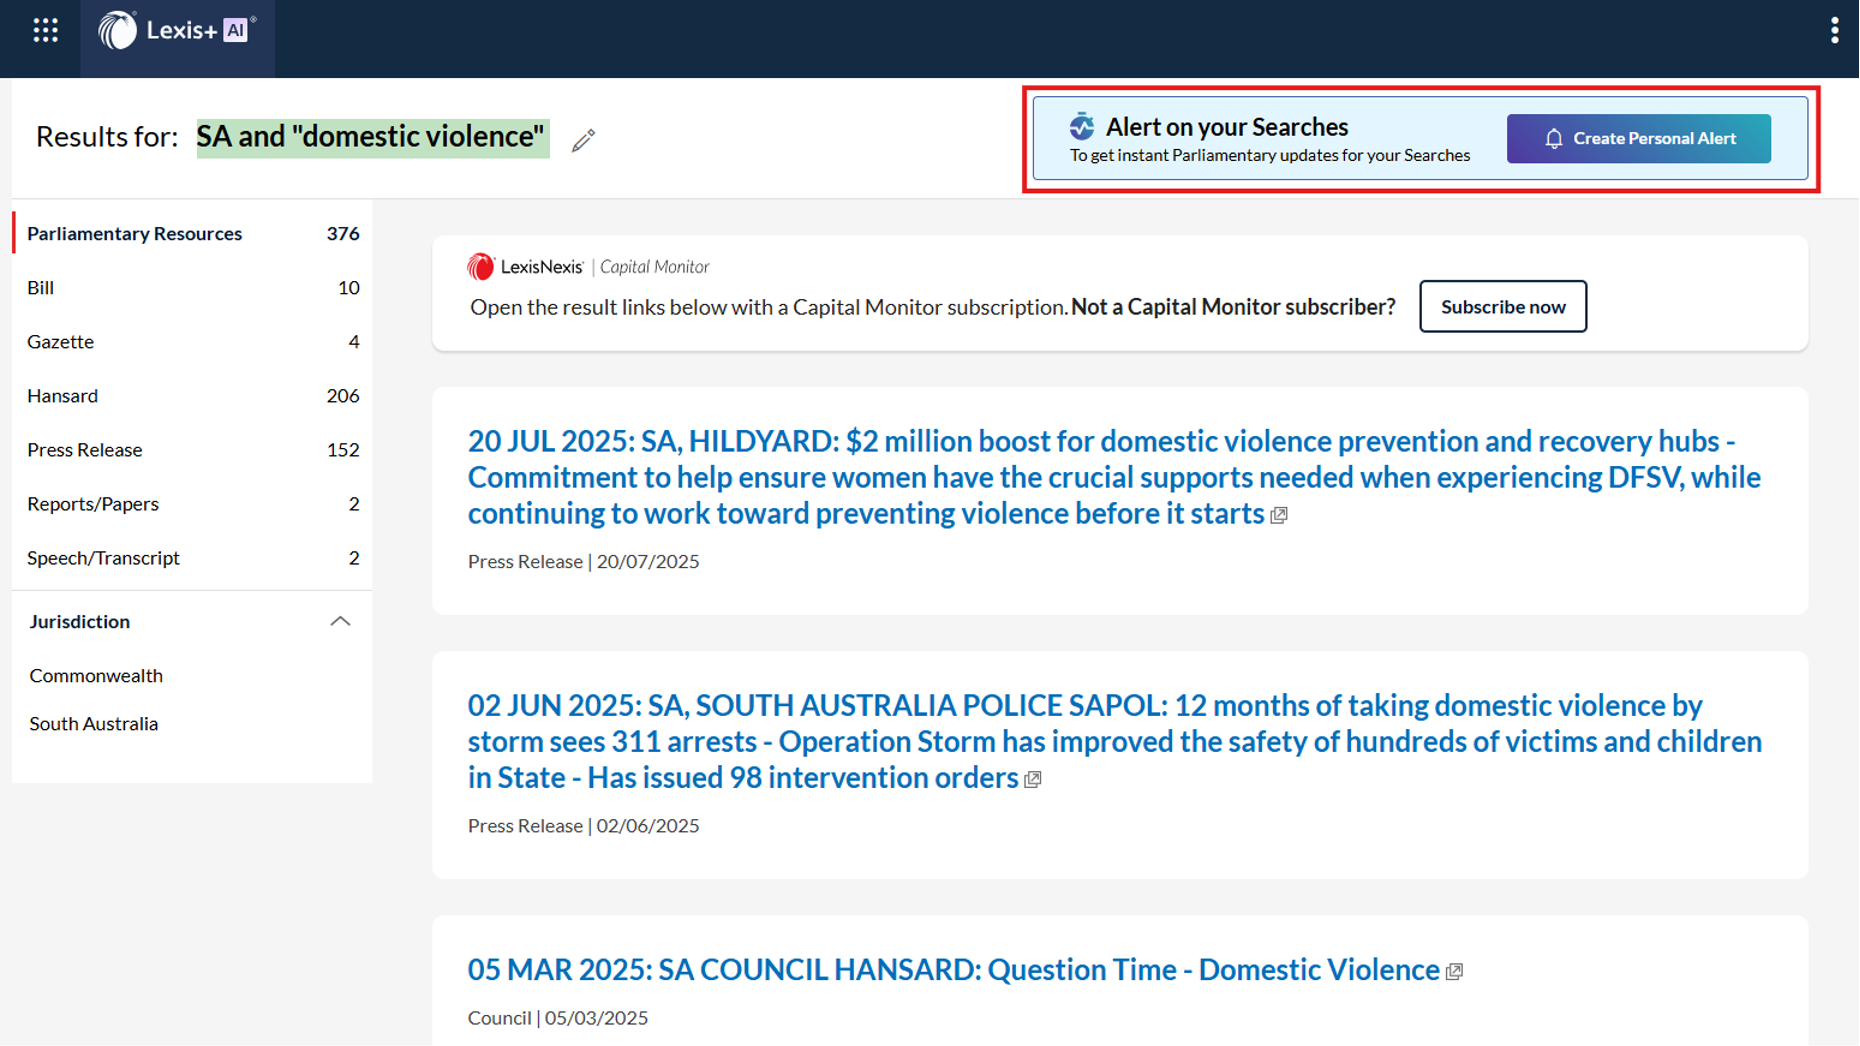Open the app grid launcher icon

pyautogui.click(x=46, y=31)
